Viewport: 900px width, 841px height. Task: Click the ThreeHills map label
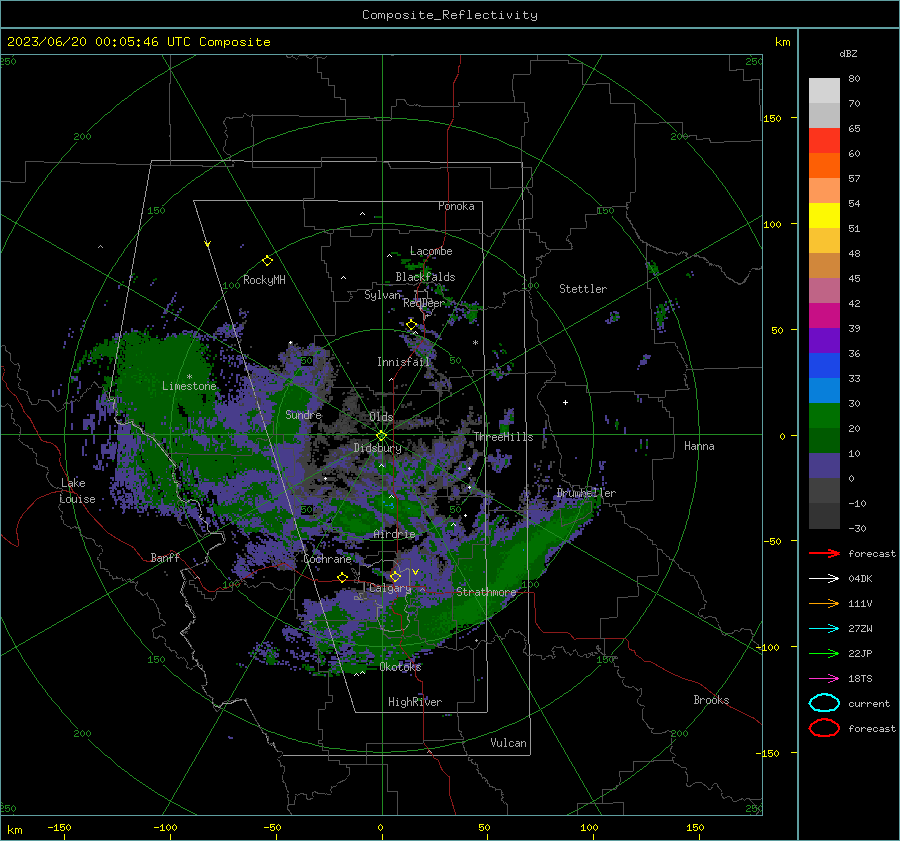tap(503, 437)
